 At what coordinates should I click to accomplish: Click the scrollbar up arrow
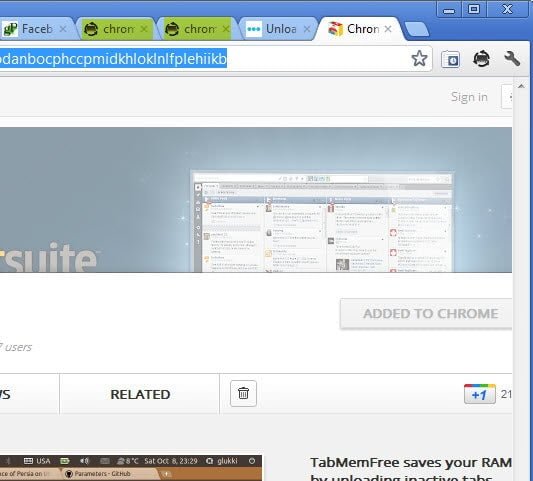coord(521,86)
